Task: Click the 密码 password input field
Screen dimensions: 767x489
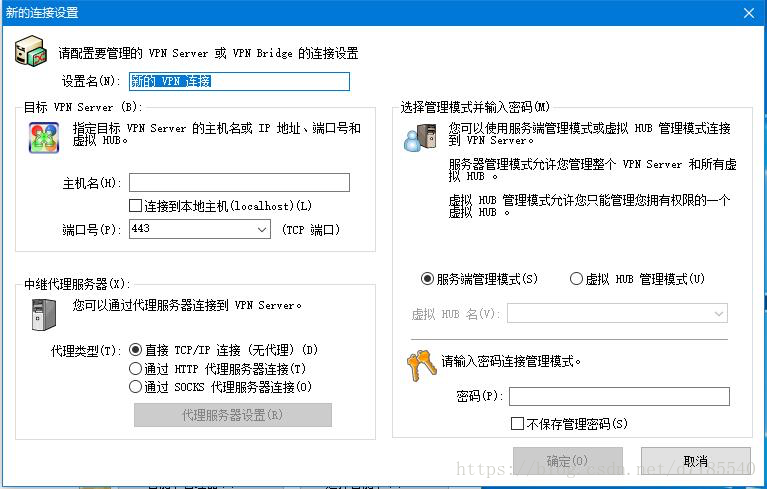Action: point(619,396)
